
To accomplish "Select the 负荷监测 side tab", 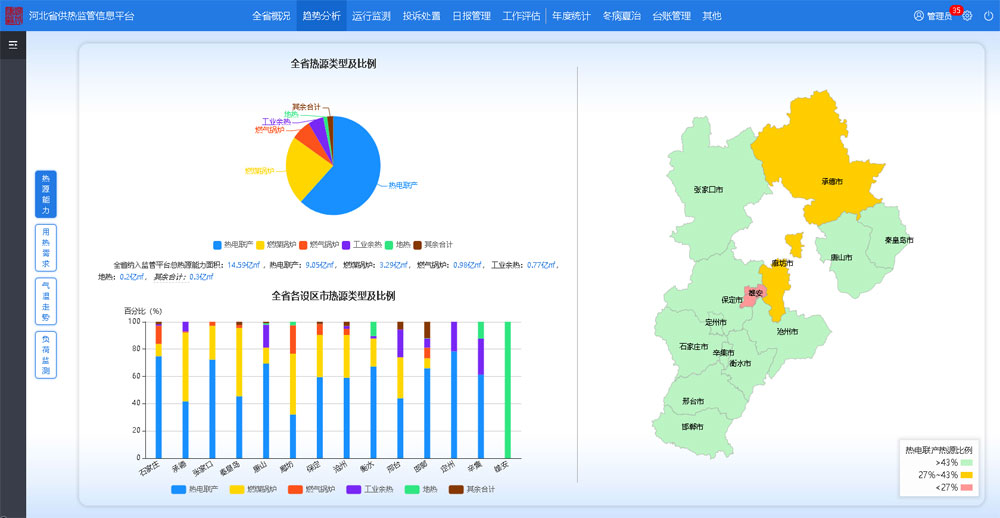I will 46,354.
